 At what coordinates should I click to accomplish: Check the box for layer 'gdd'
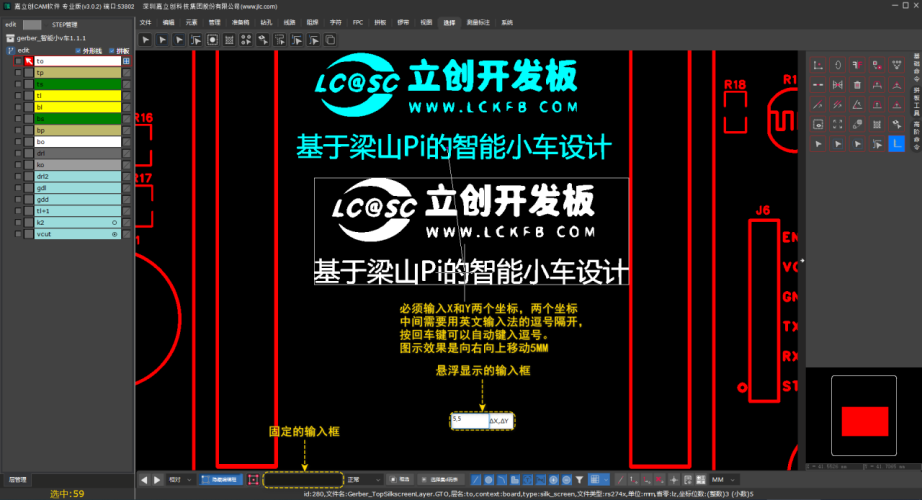pos(18,199)
